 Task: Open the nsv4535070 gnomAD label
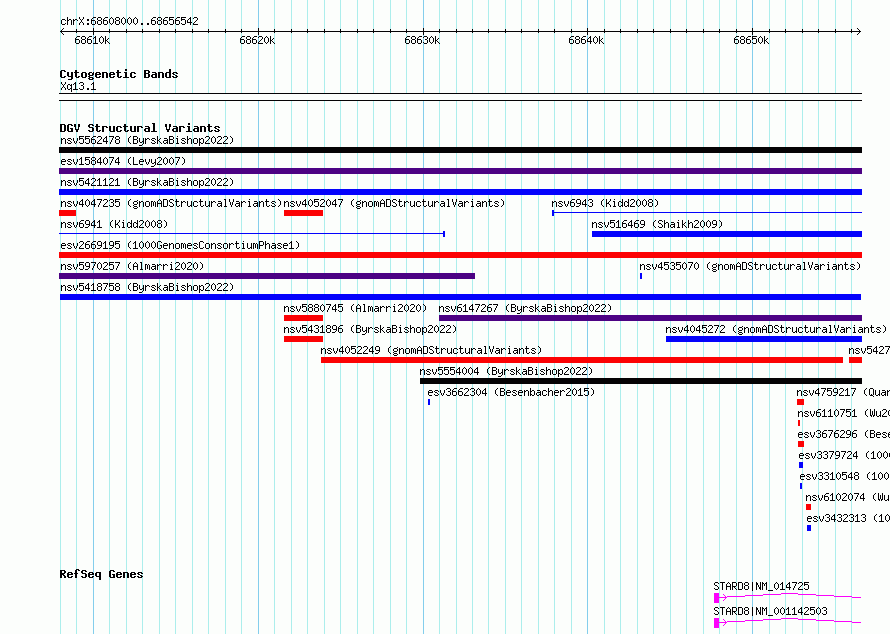click(x=750, y=266)
